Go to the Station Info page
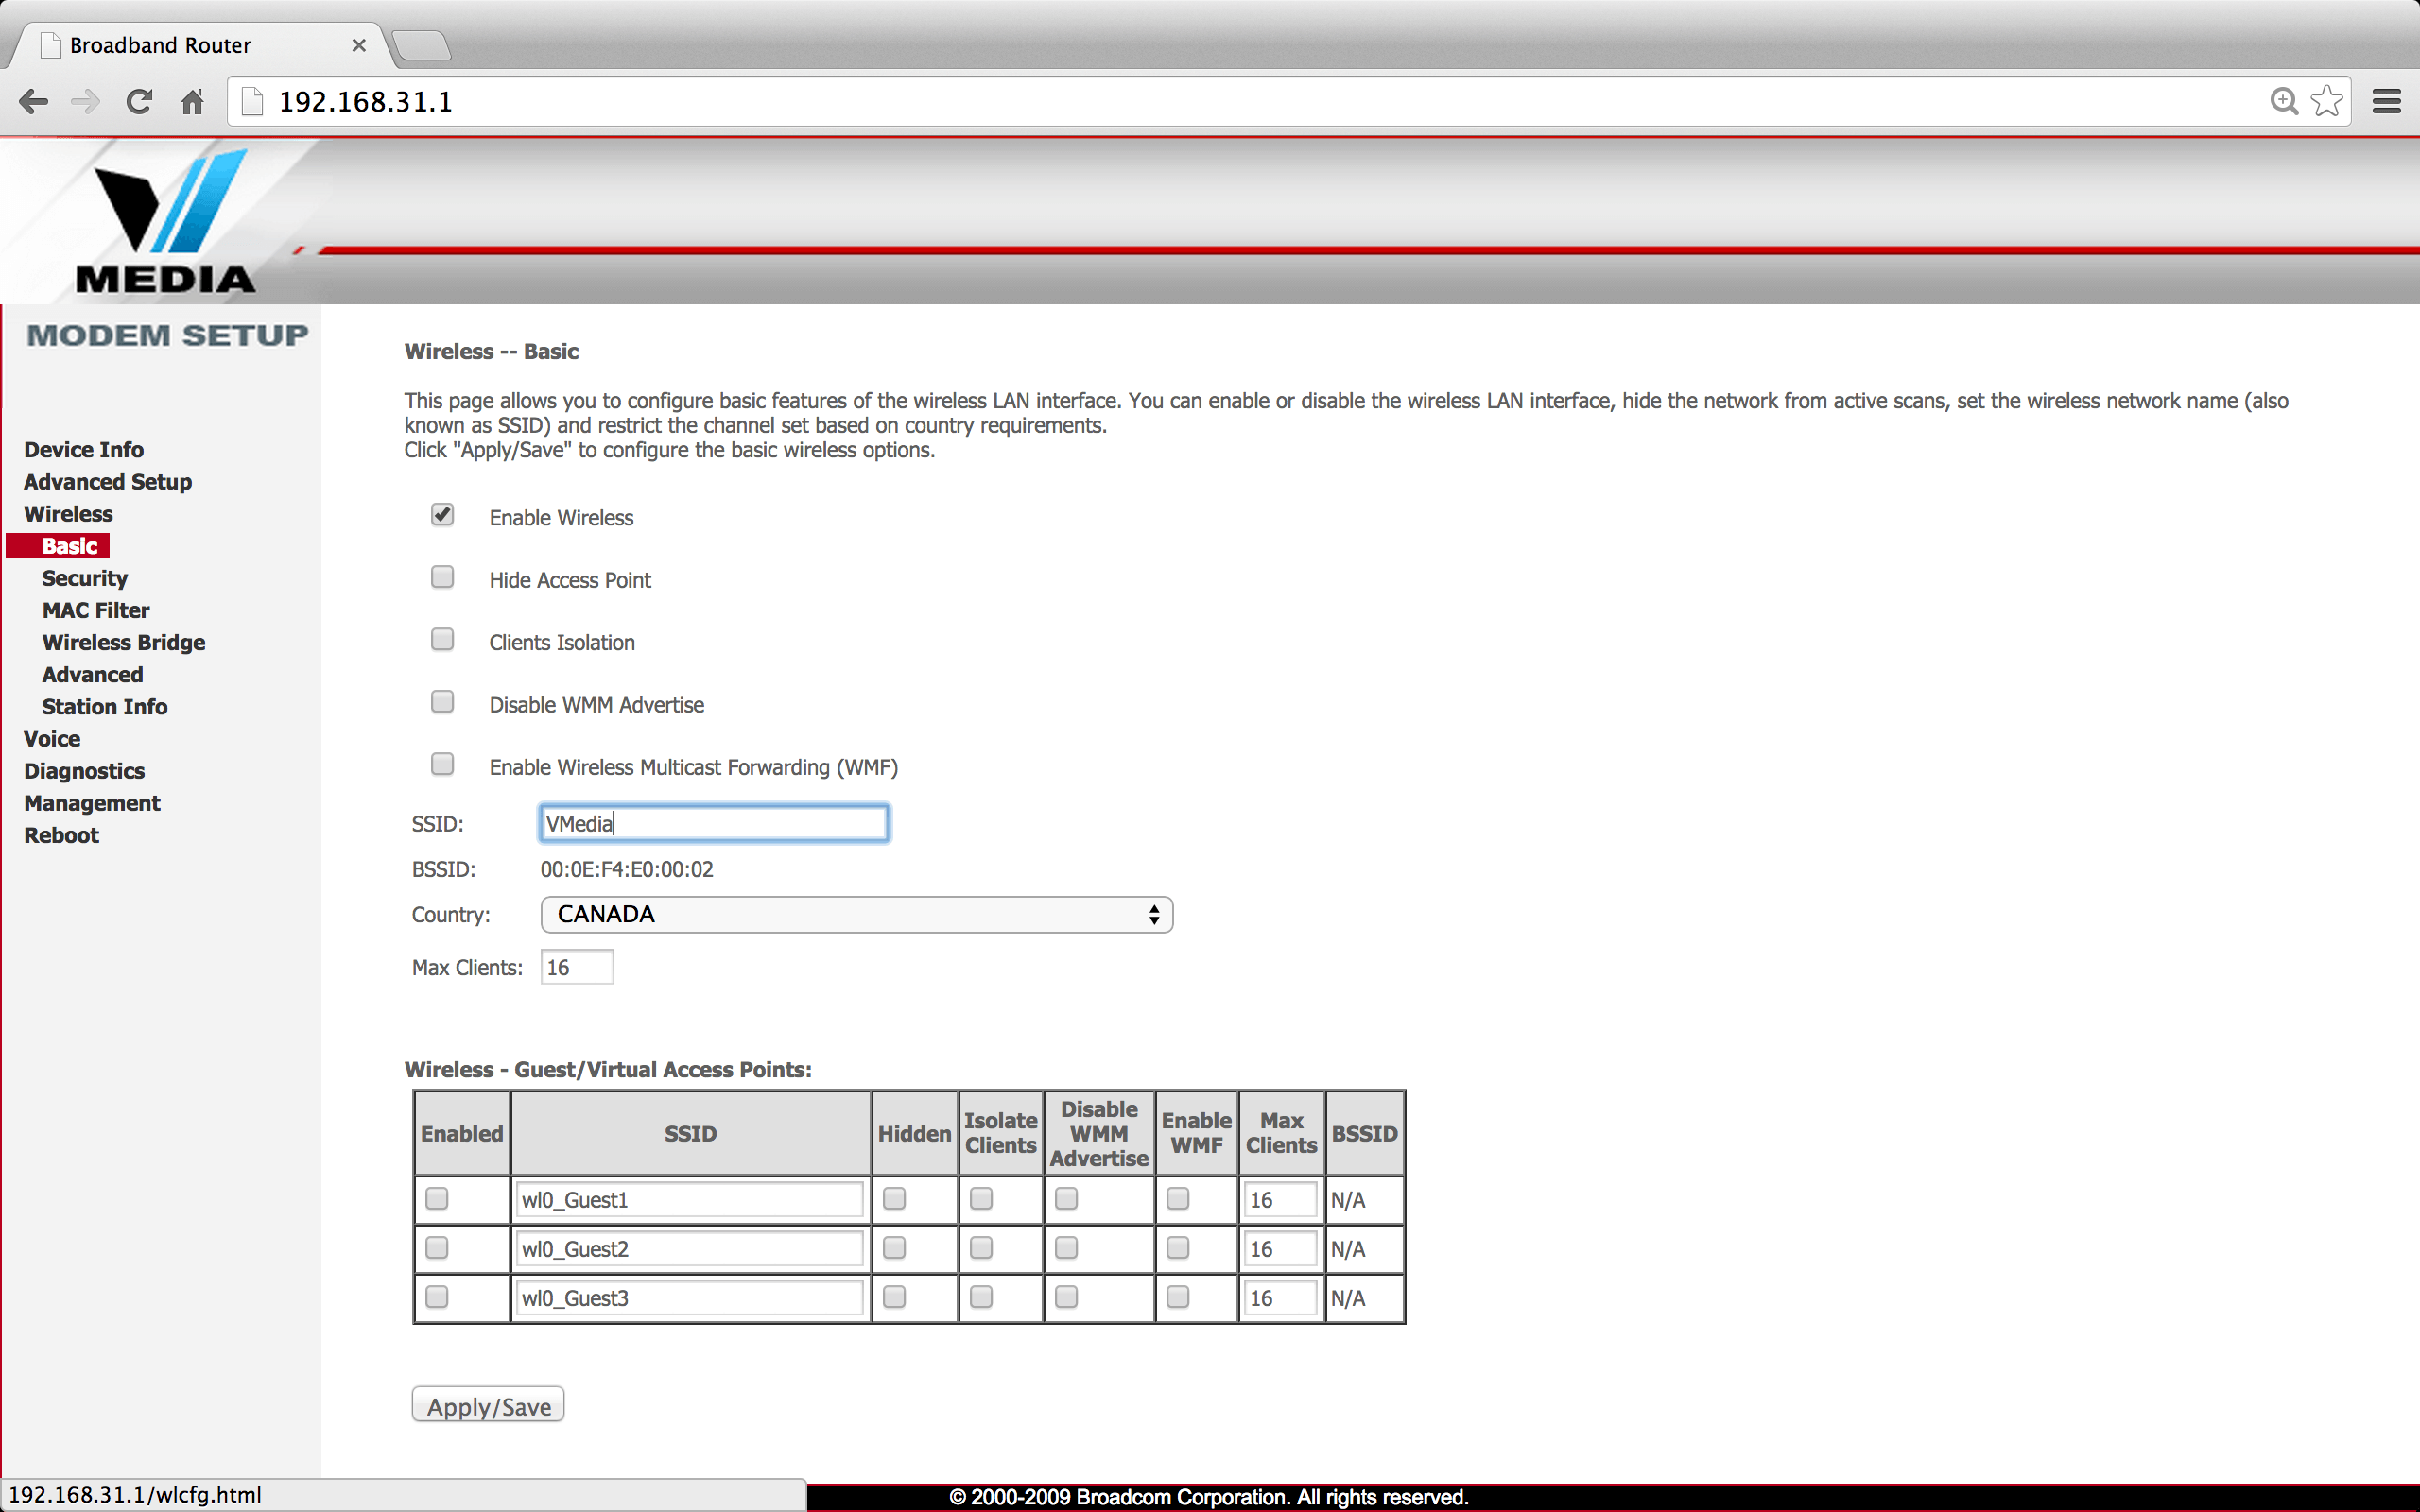 105,707
